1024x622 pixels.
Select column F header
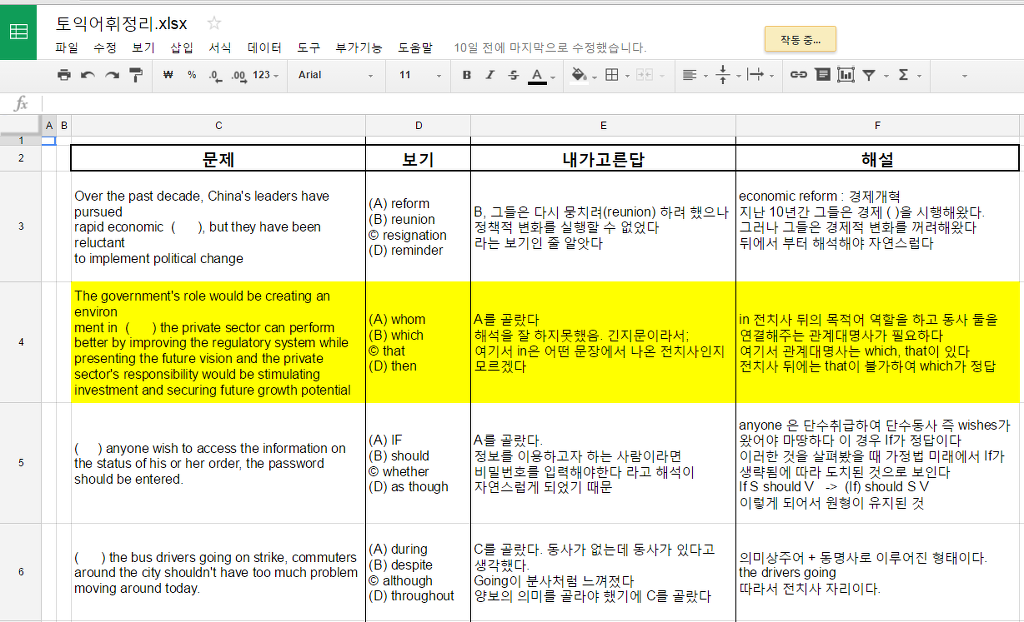(877, 125)
